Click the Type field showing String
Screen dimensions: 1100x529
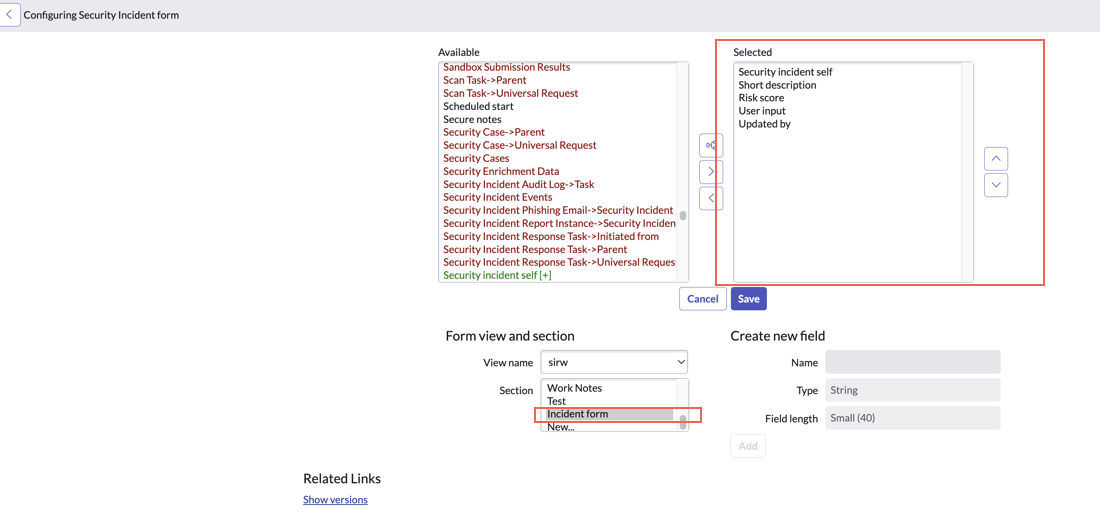tap(913, 390)
